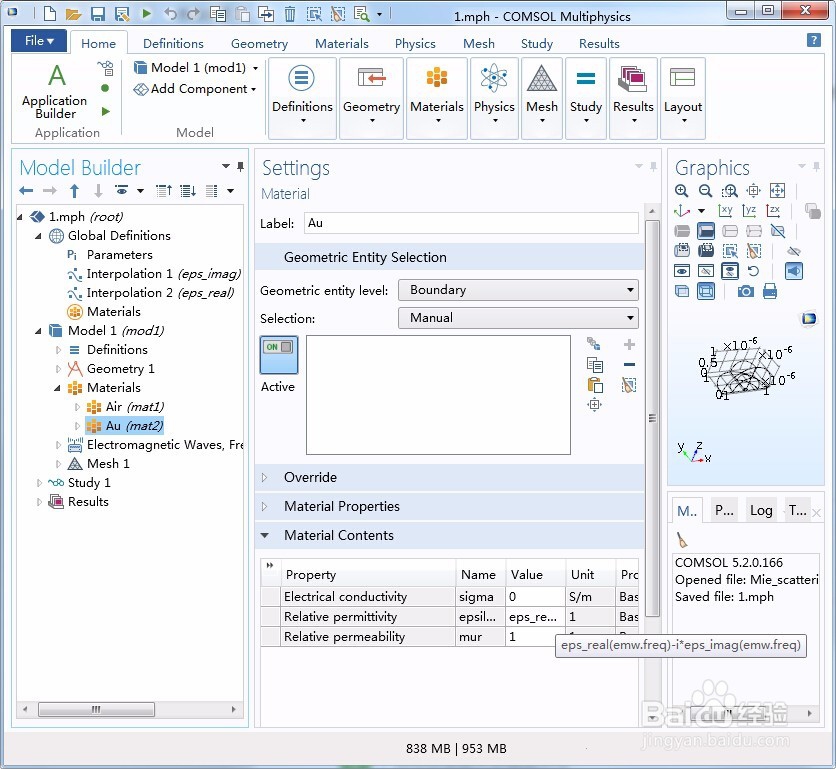The height and width of the screenshot is (769, 836).
Task: Expand the Study 1 tree node
Action: 39,483
